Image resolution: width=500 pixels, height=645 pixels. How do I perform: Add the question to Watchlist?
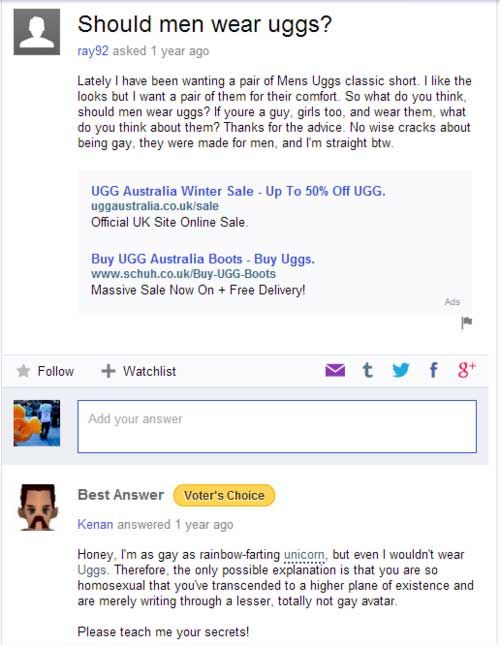[x=139, y=371]
